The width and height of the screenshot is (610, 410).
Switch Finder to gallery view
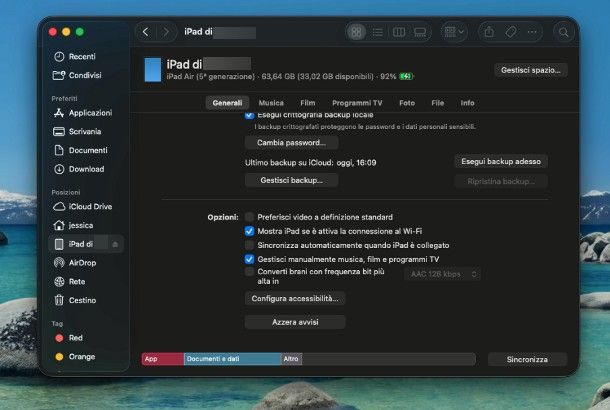click(420, 33)
